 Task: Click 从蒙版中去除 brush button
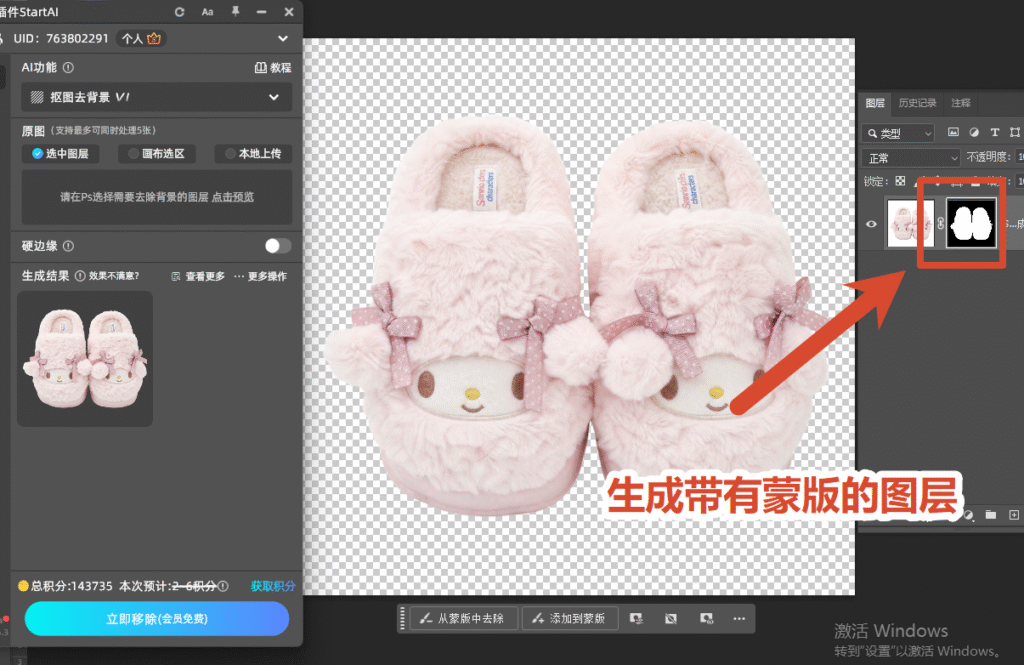[464, 619]
